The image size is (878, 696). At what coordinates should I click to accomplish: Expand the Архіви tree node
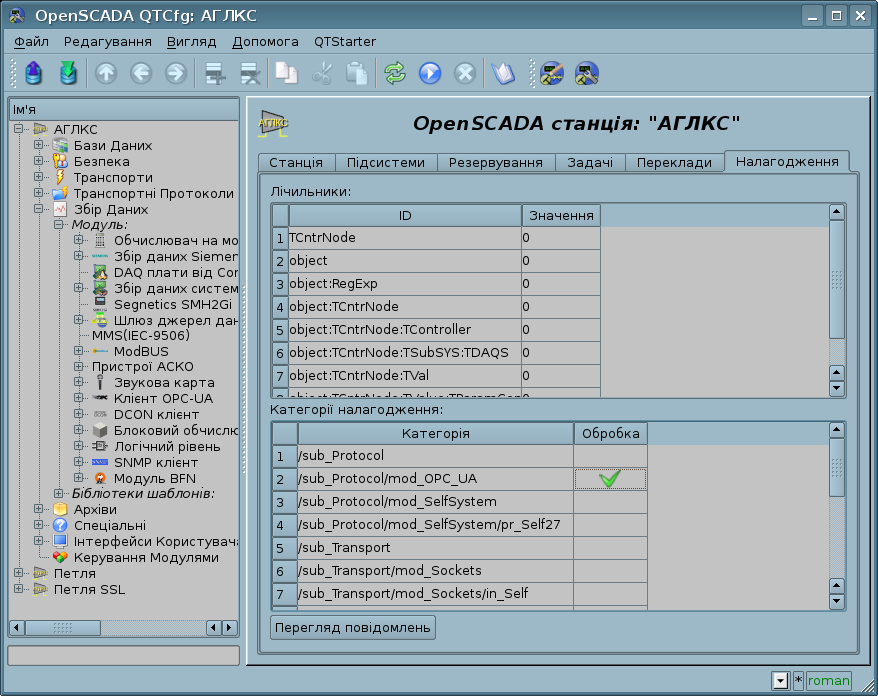pos(39,509)
